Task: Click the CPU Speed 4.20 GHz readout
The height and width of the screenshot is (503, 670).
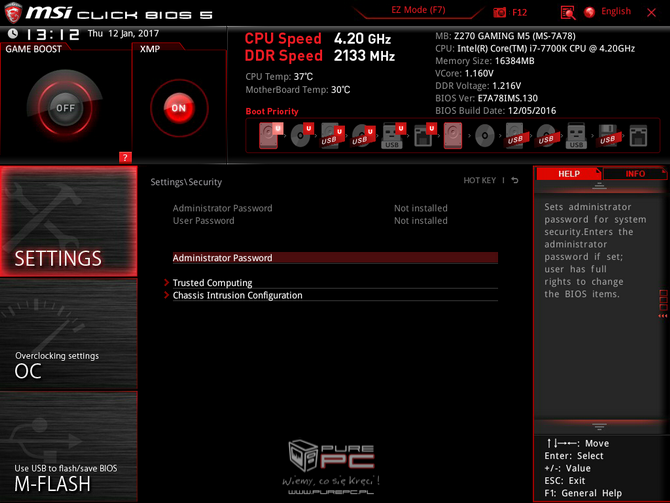Action: coord(317,38)
